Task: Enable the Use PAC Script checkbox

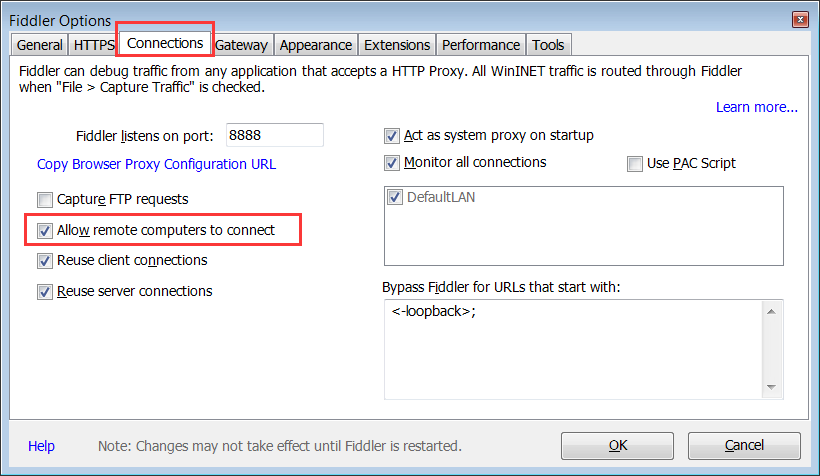Action: click(x=635, y=164)
